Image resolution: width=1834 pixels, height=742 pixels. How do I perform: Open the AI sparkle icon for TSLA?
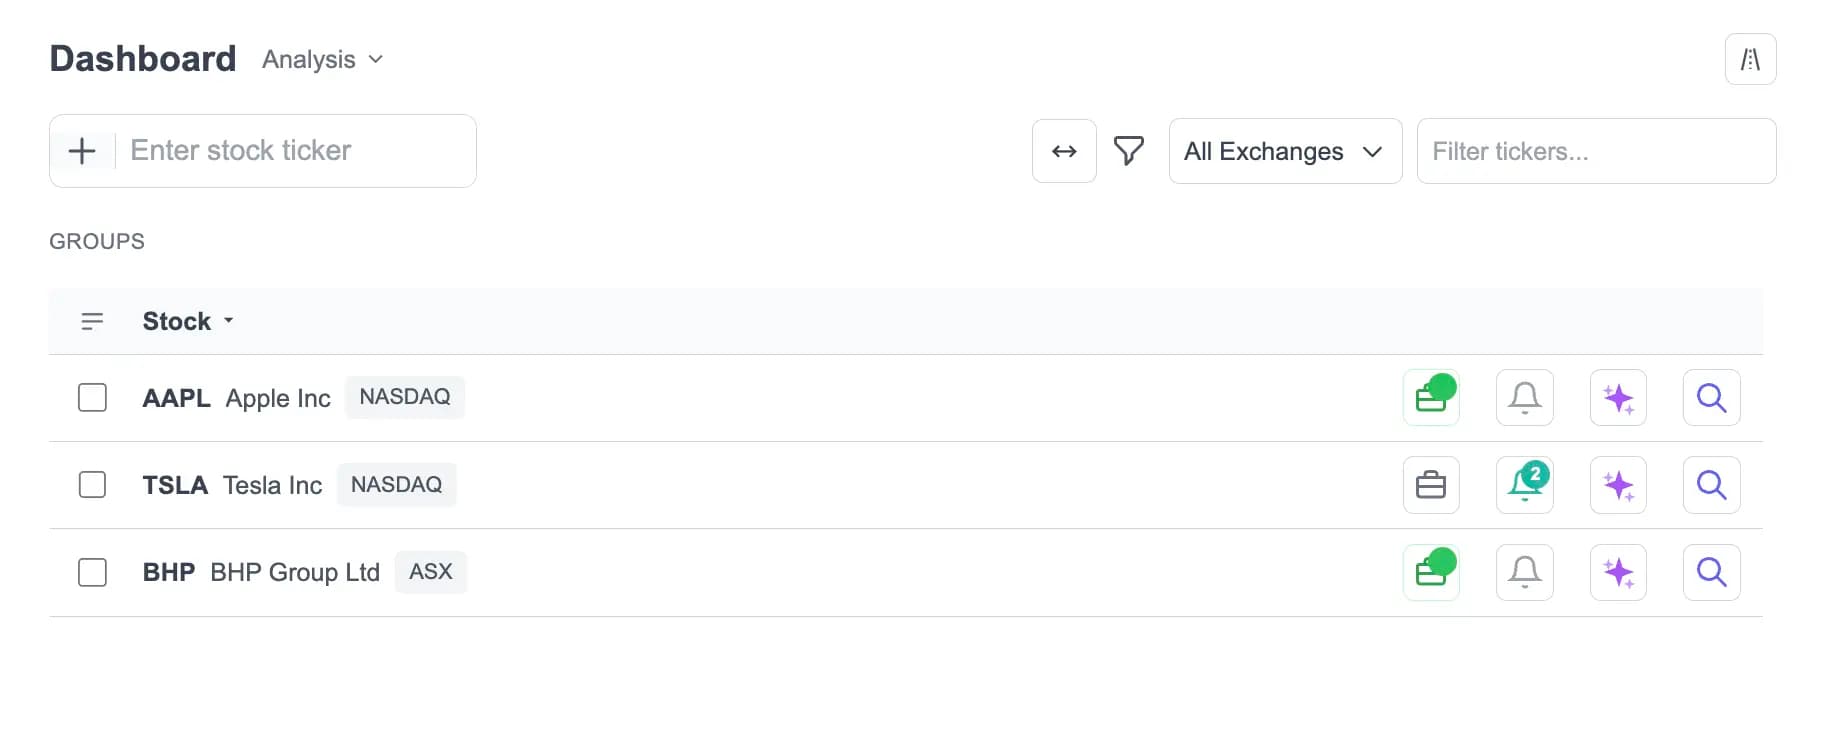1617,485
